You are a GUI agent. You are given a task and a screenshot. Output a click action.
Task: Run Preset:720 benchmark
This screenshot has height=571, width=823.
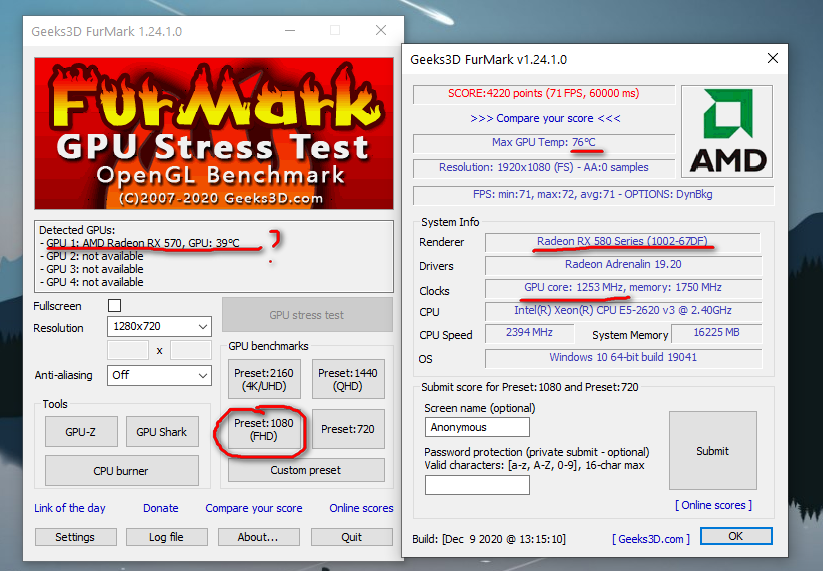[348, 429]
